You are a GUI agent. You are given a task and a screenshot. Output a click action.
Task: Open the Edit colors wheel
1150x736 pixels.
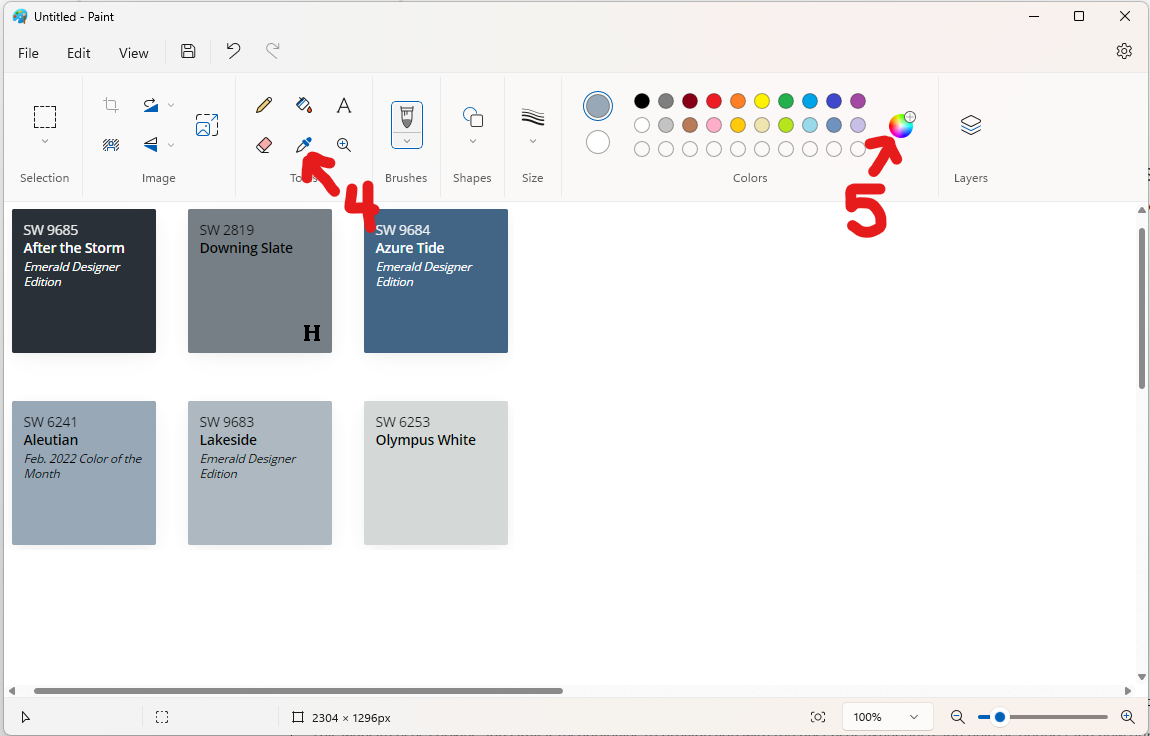click(900, 125)
